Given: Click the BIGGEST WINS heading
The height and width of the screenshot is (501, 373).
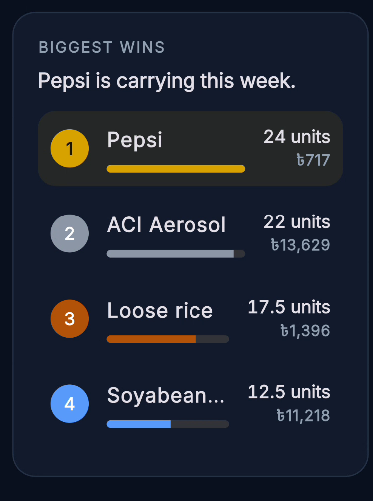Looking at the screenshot, I should tap(102, 47).
